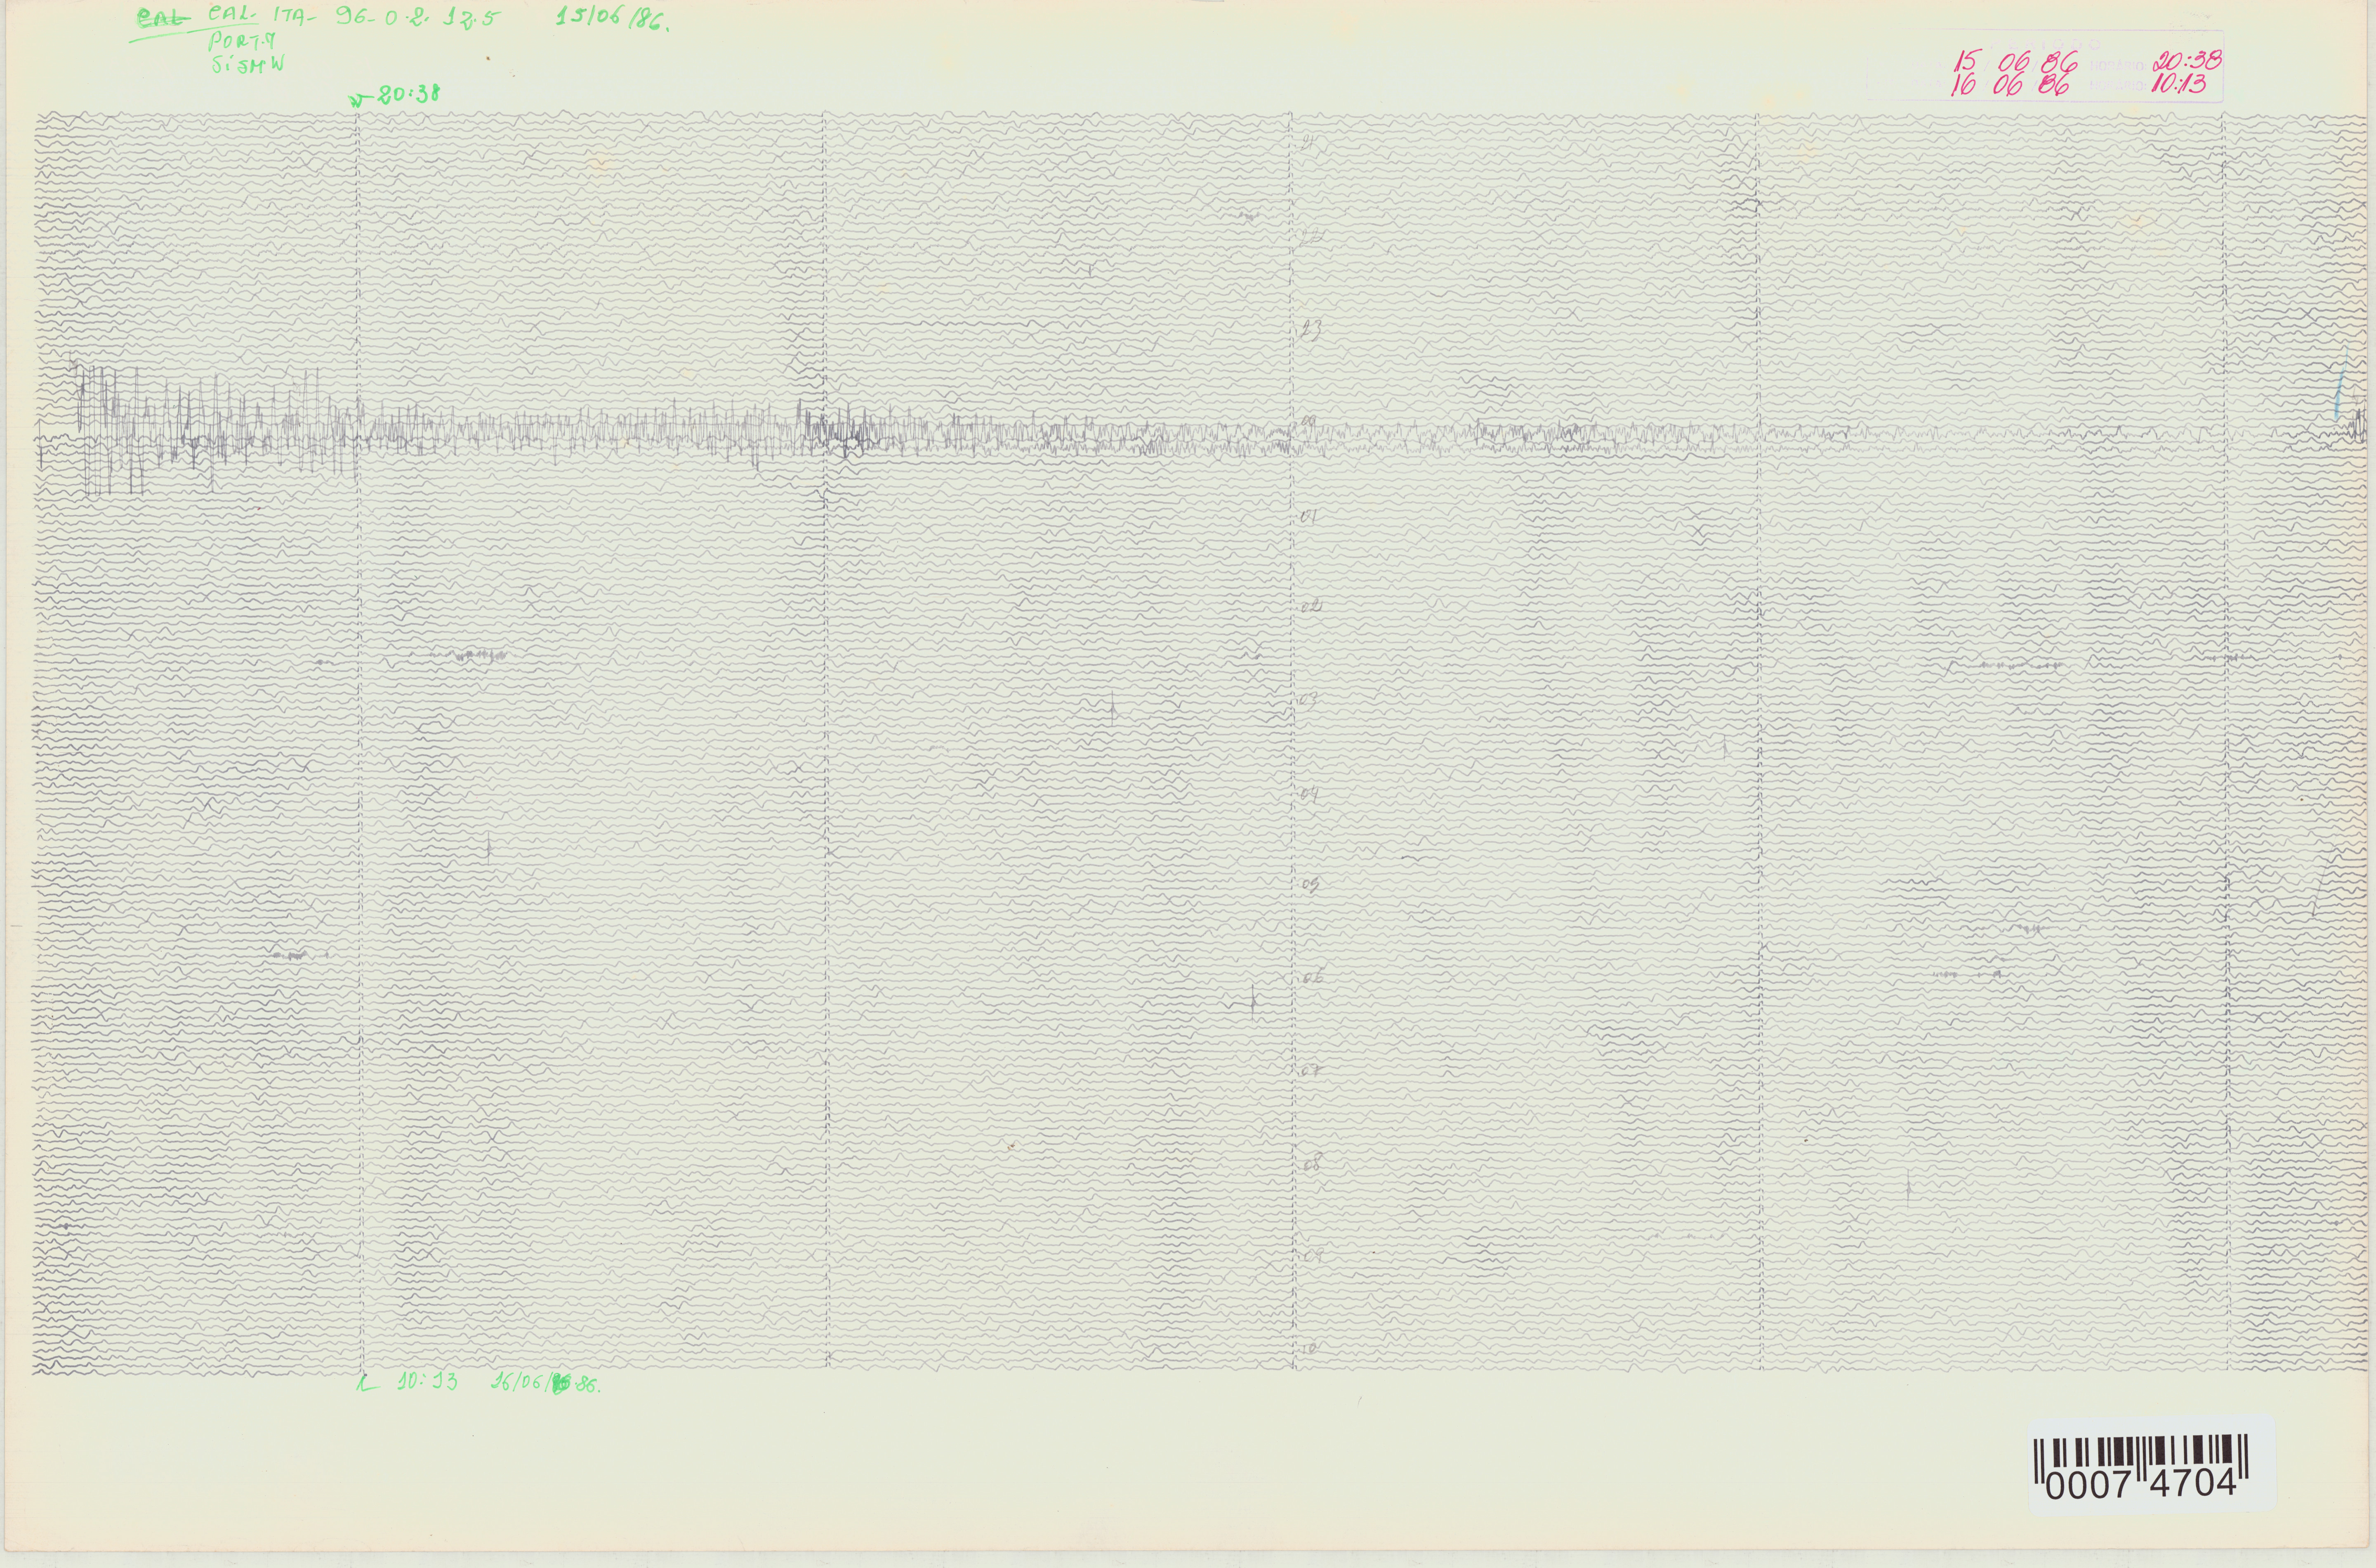Click the green bottom date 16/06/86
The image size is (2376, 1568).
[x=546, y=1384]
